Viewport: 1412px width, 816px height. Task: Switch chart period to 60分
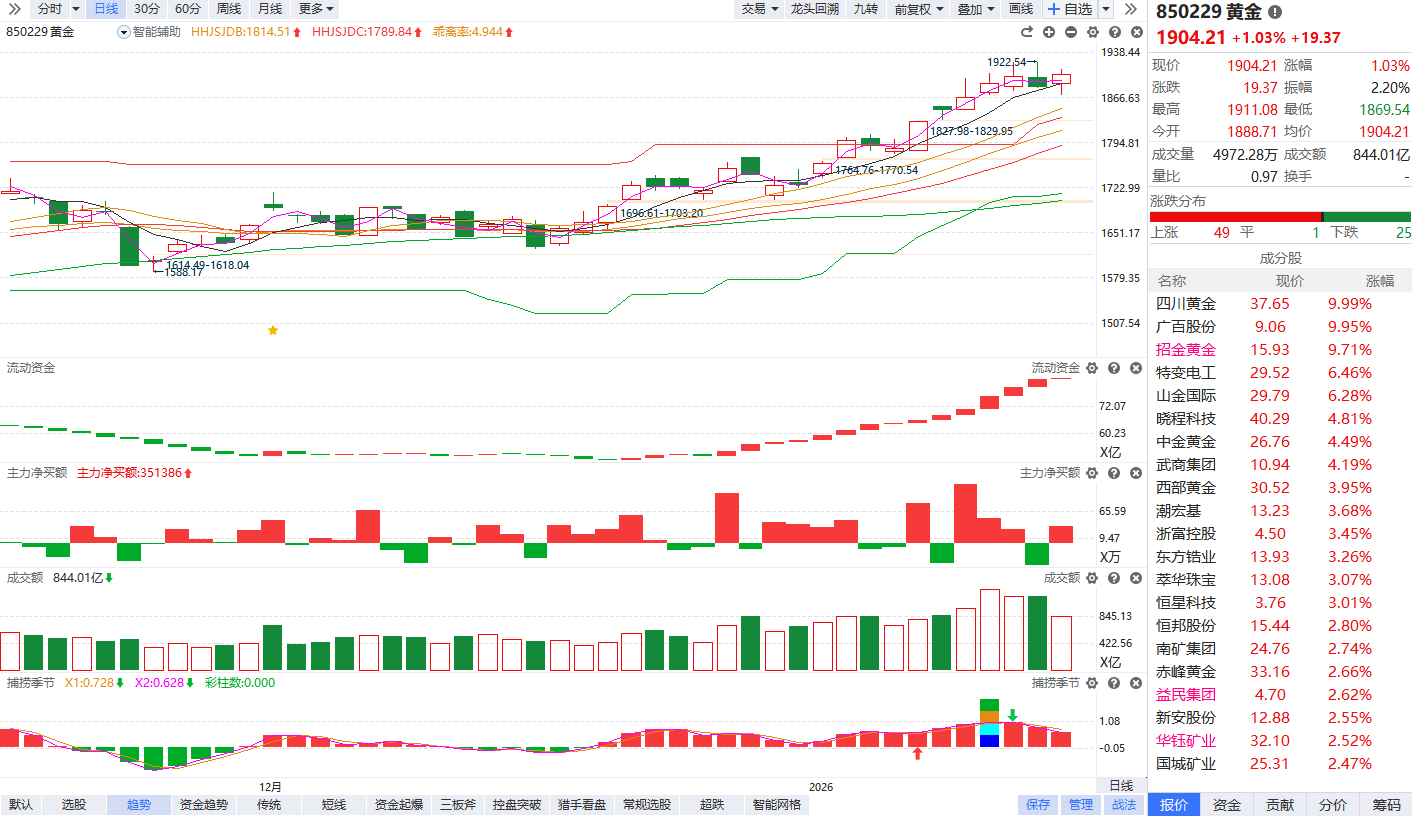(x=187, y=9)
